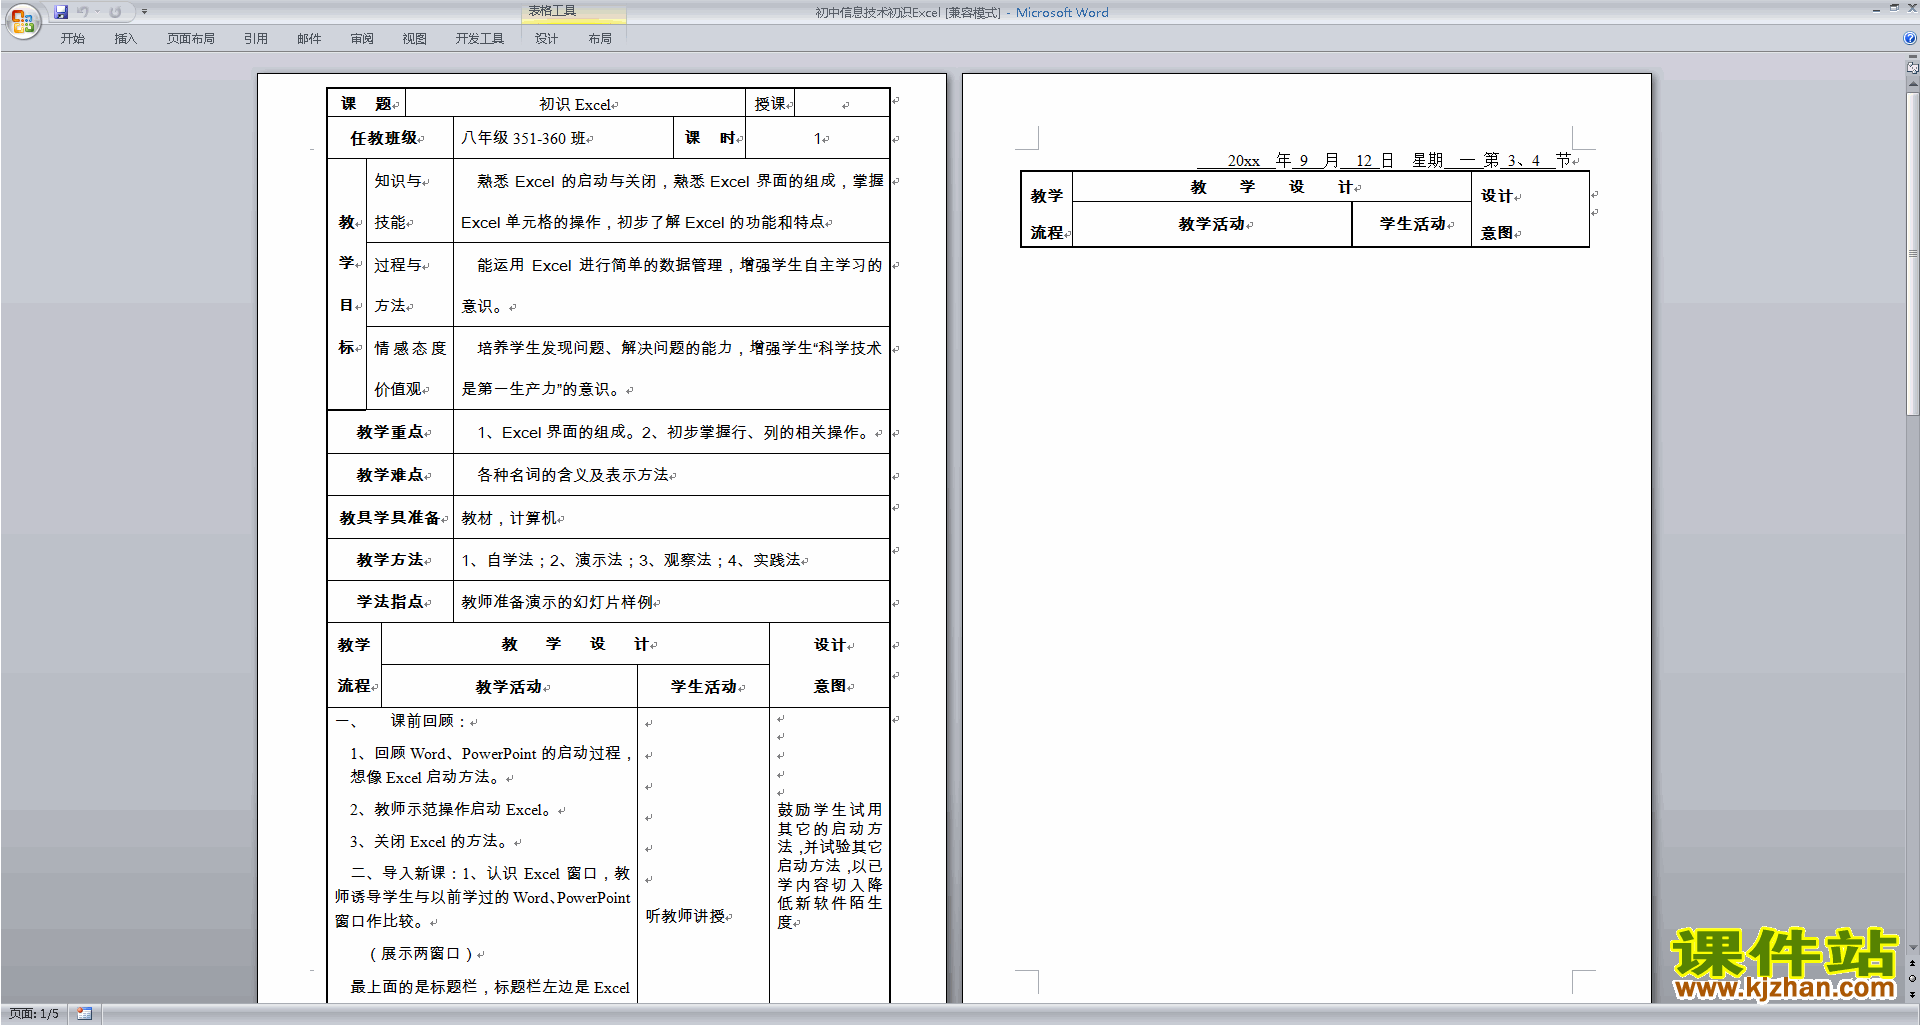Click '鼓励学生试用' text in design-intent column
The image size is (1920, 1025).
[830, 810]
